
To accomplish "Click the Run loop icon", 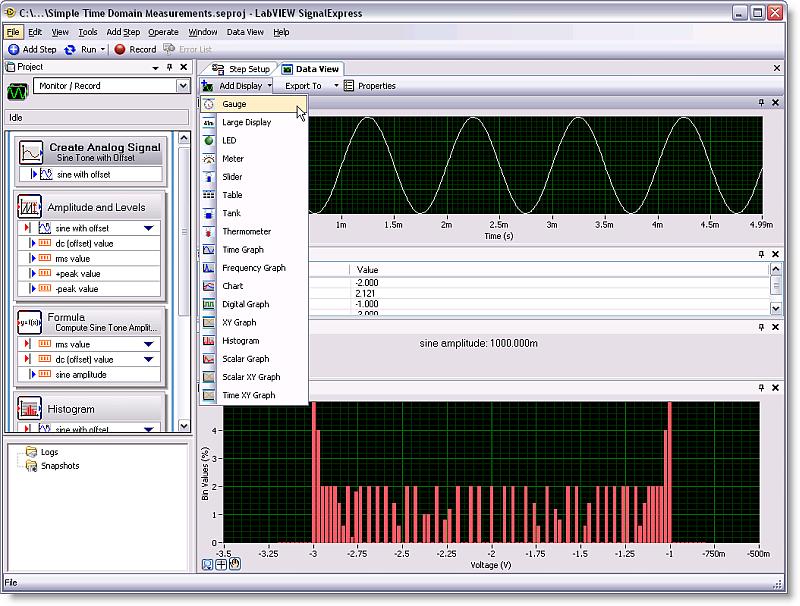I will [70, 49].
